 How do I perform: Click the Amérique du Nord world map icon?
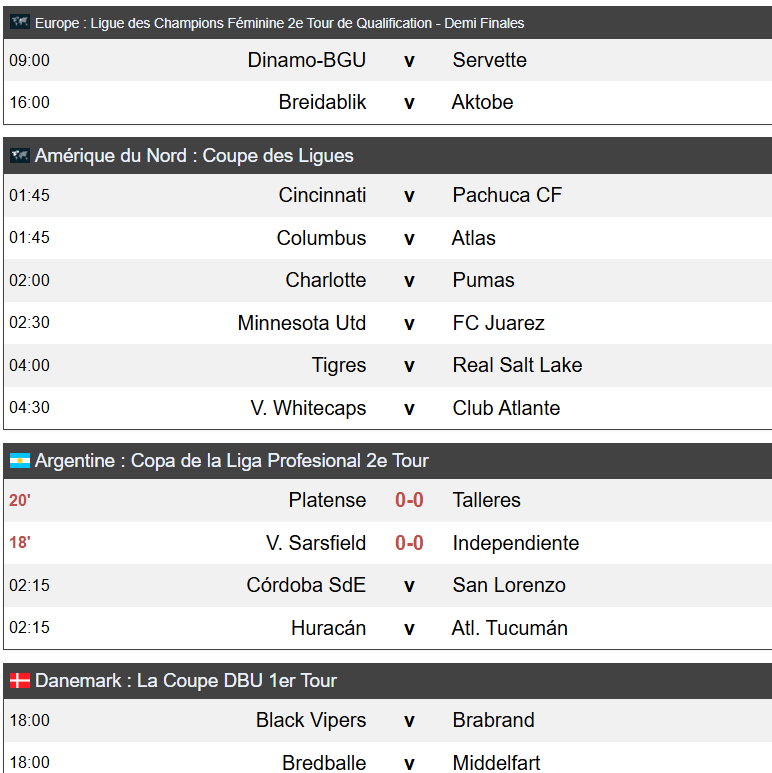pos(20,155)
